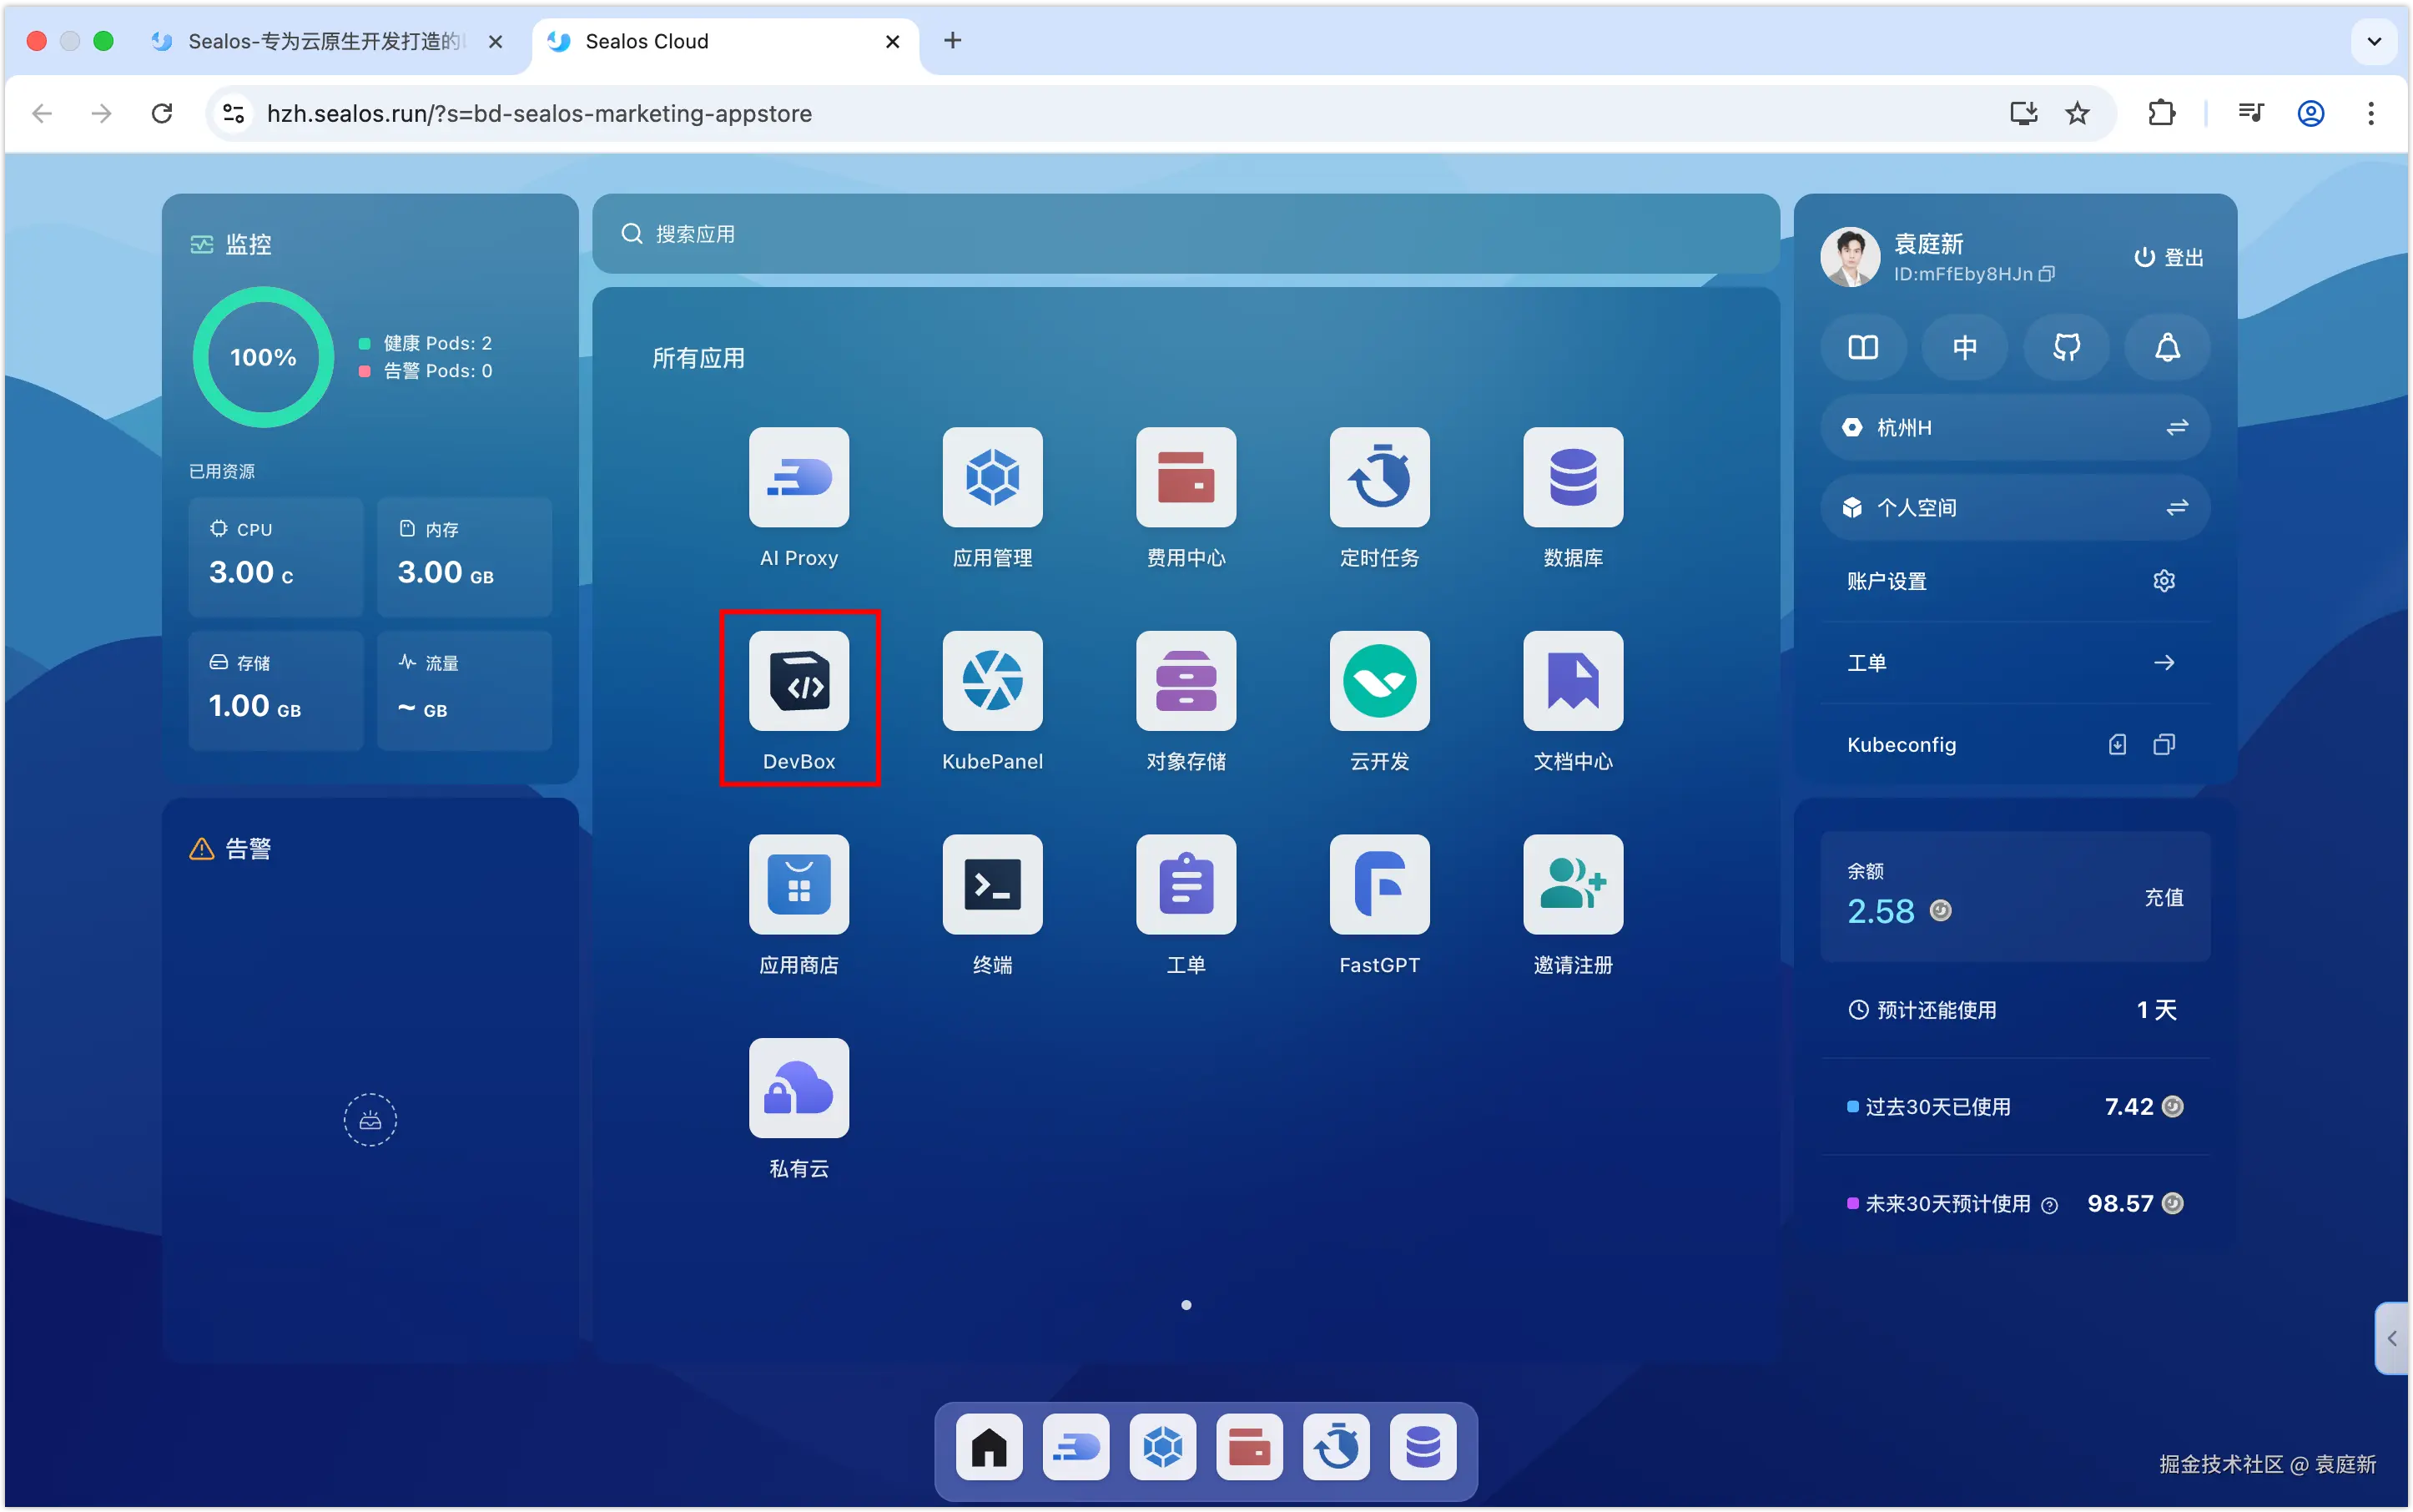Screen dimensions: 2413x1512
Task: Switch region from 杭州H
Action: pos(2178,427)
